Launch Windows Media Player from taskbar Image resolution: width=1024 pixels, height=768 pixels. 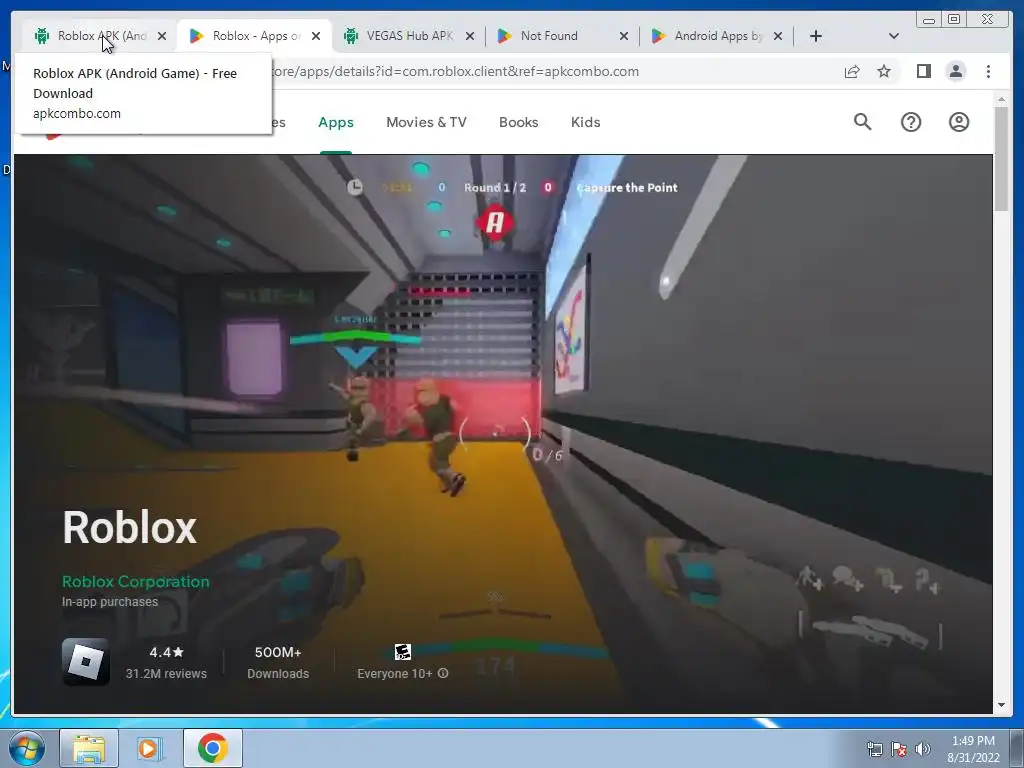click(150, 748)
